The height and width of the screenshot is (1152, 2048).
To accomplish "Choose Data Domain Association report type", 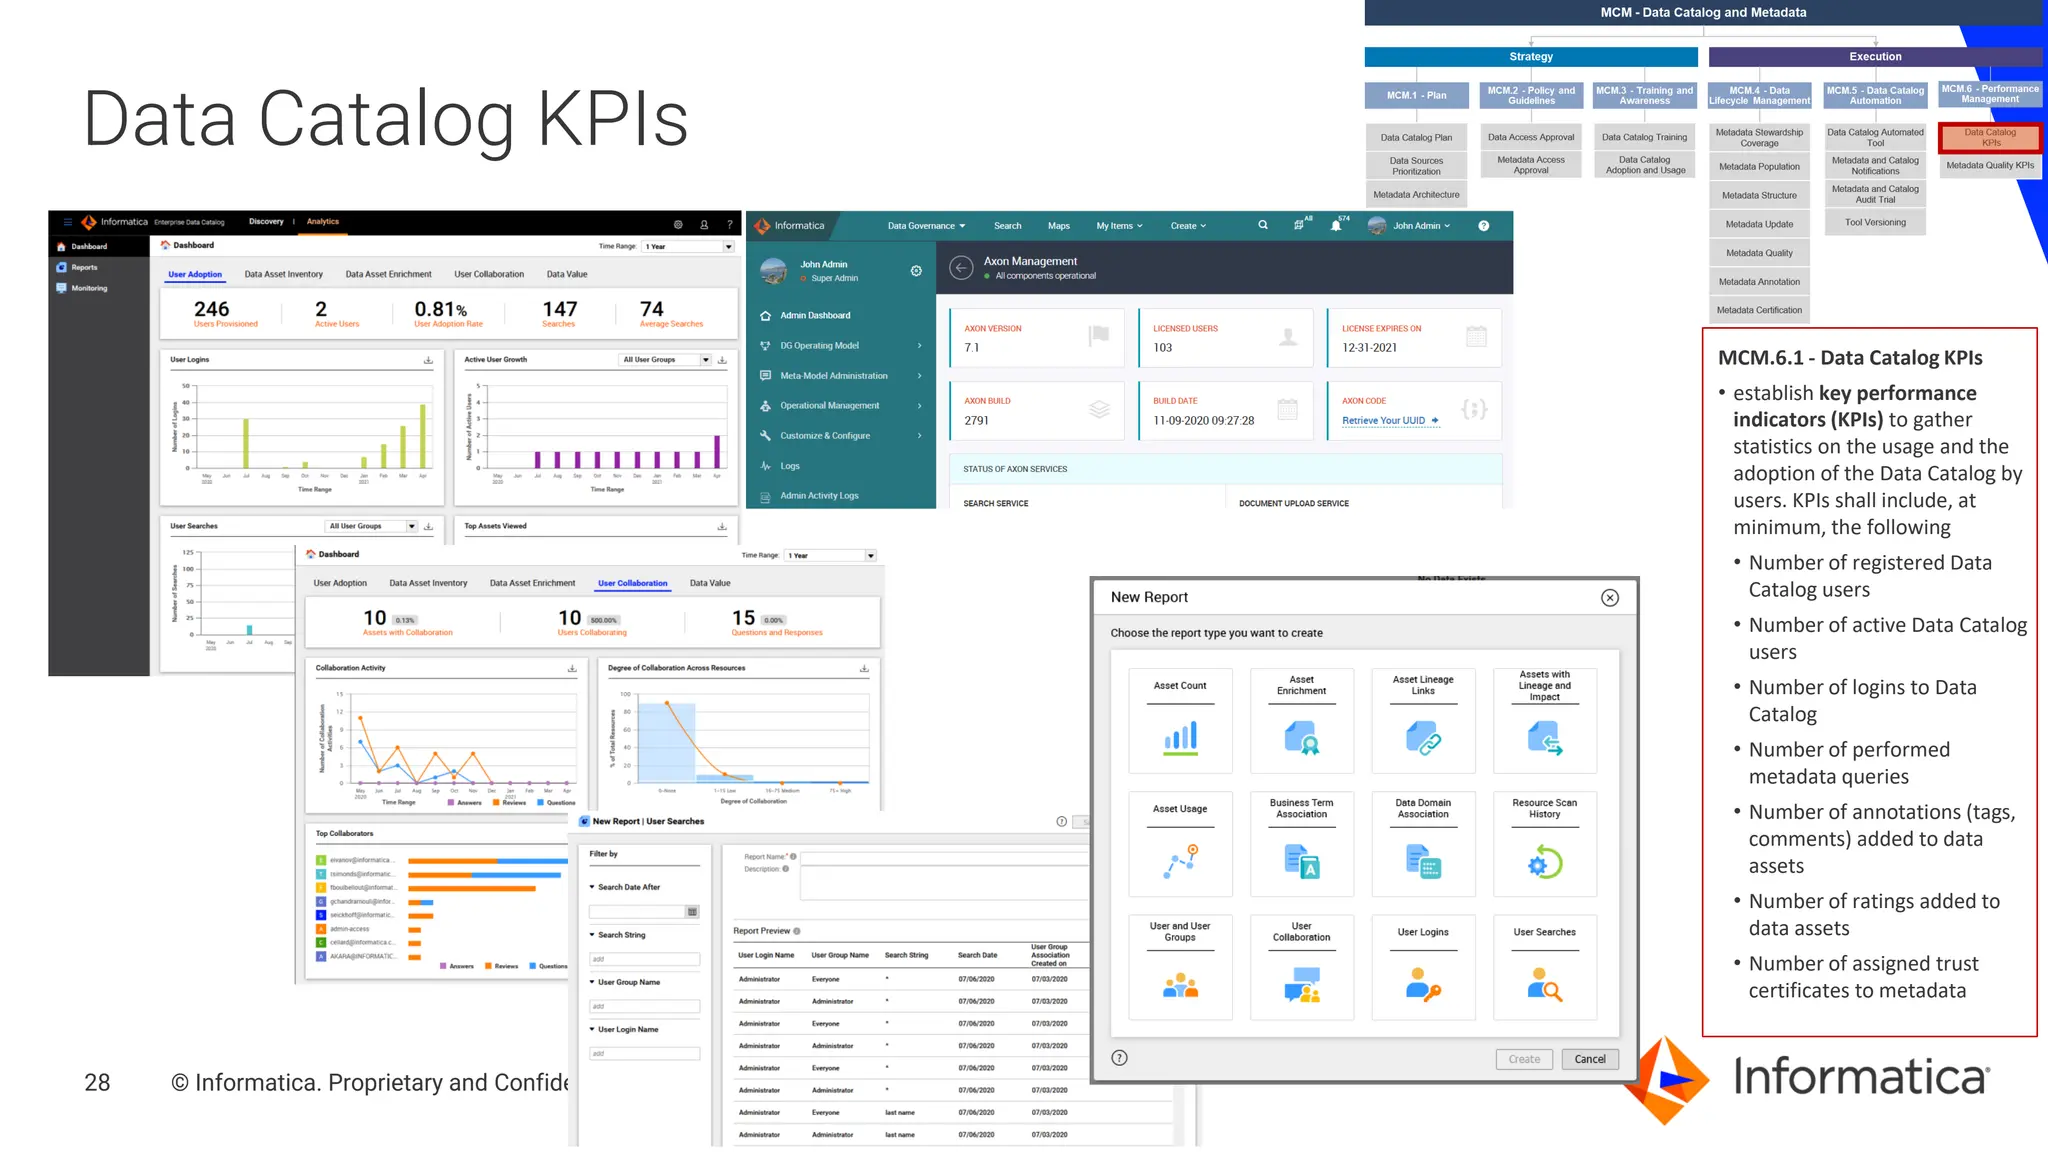I will click(x=1424, y=844).
